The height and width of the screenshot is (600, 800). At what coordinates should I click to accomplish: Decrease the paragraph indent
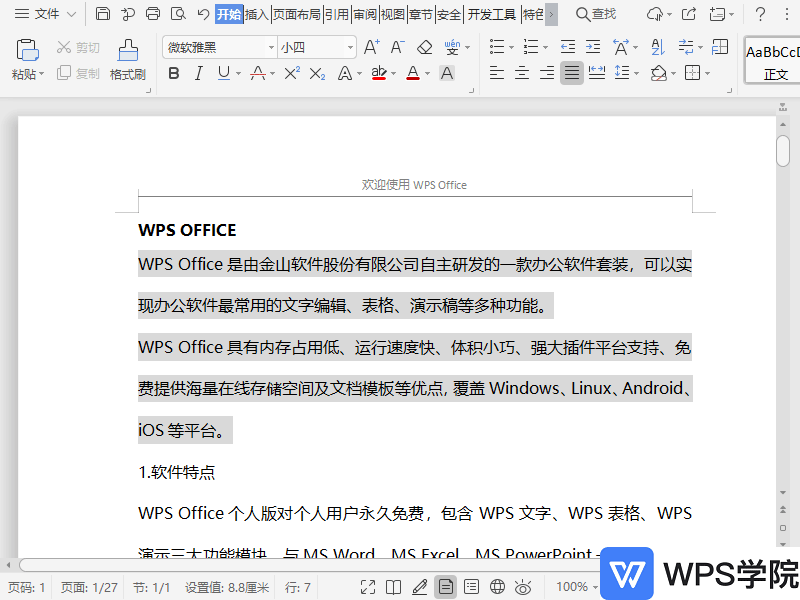567,47
